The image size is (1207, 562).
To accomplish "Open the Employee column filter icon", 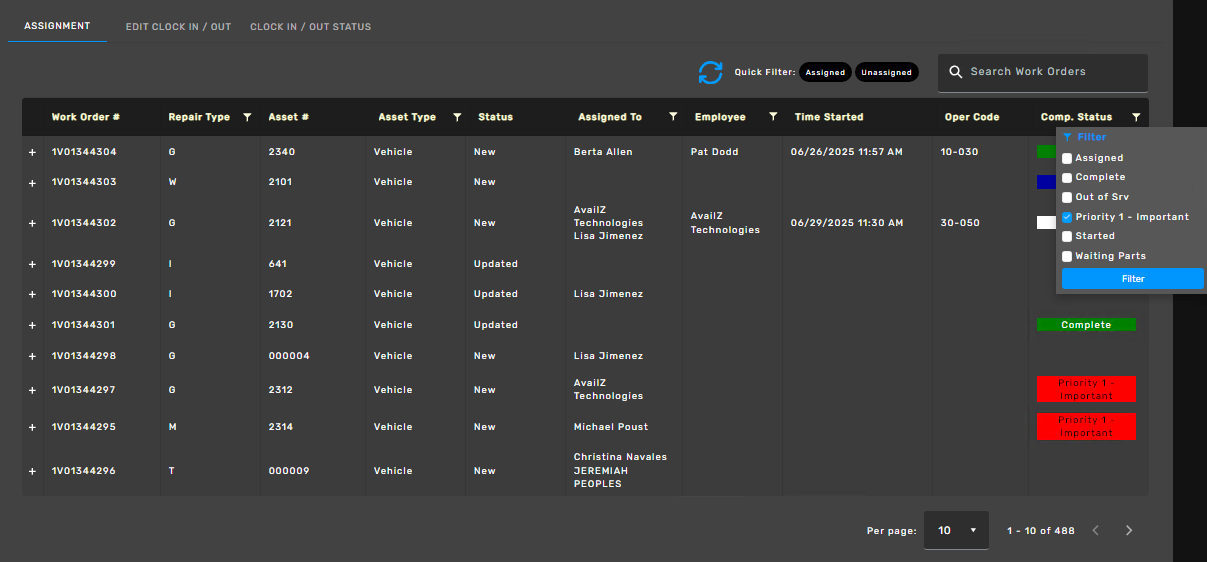I will pos(773,117).
